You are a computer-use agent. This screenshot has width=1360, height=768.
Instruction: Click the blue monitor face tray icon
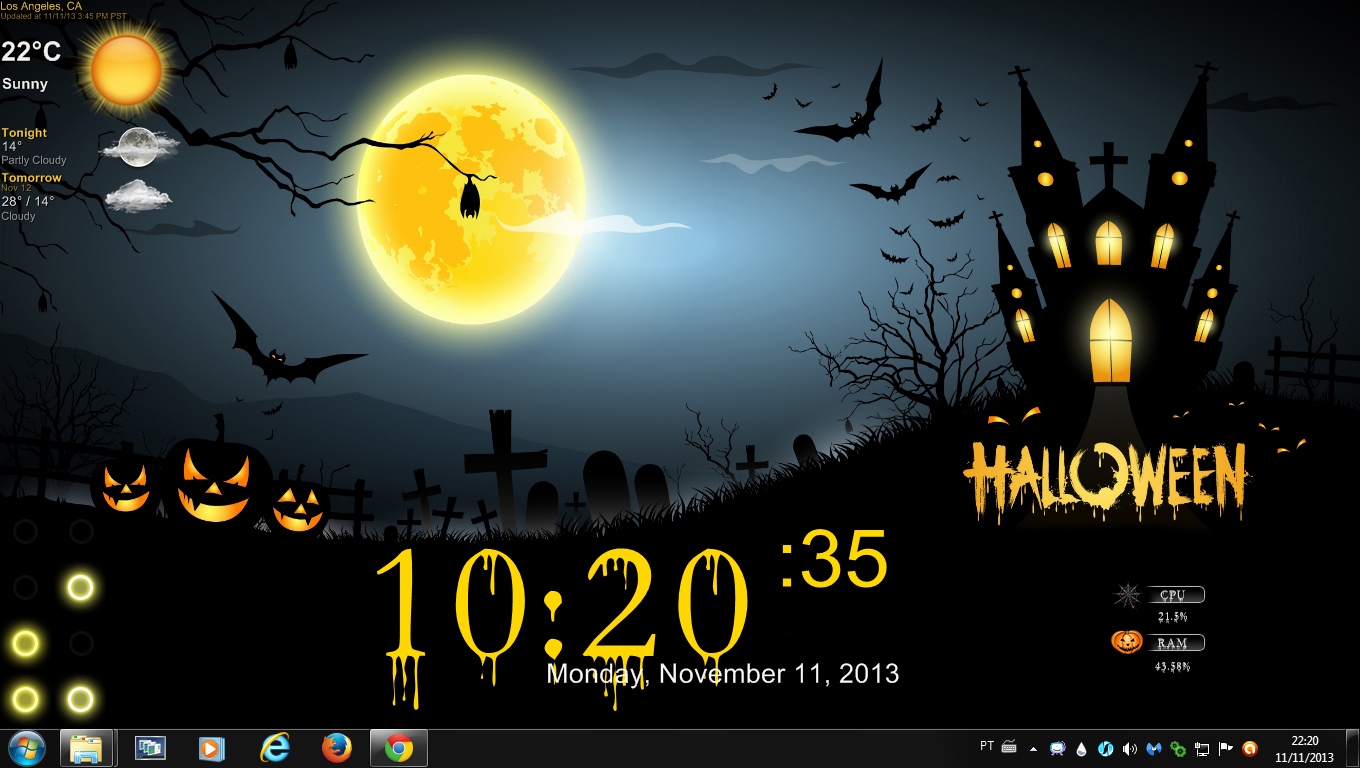pos(1057,749)
